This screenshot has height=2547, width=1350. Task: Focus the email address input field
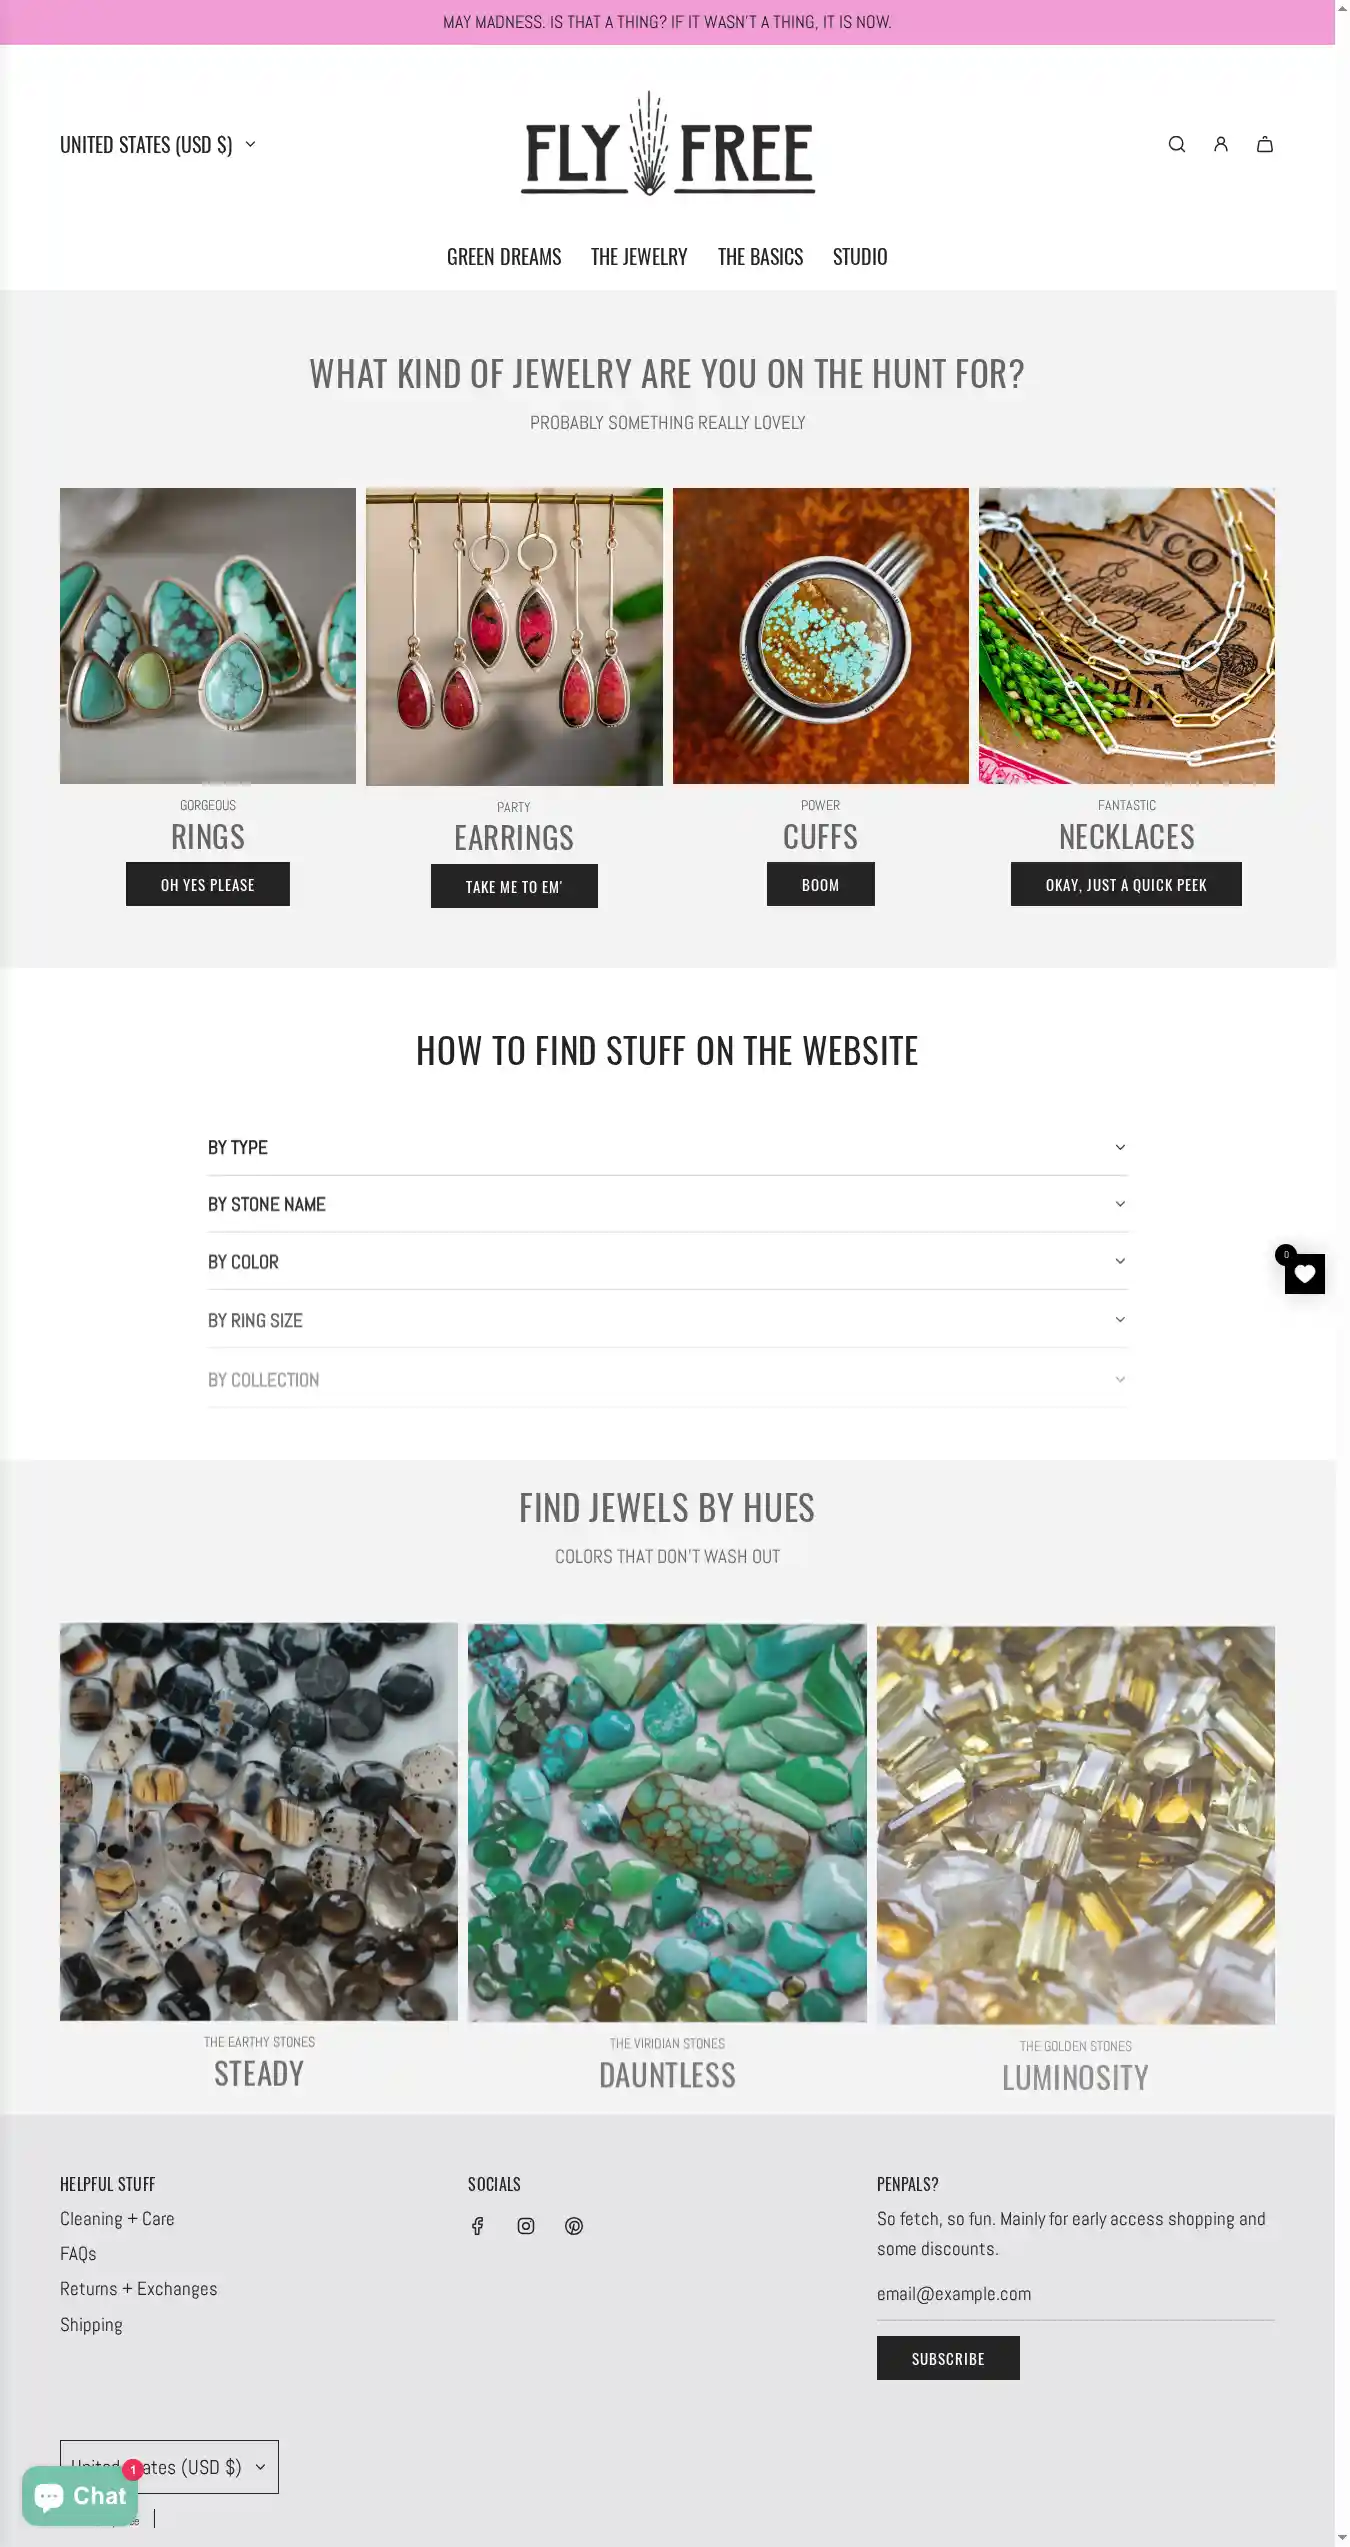coord(1075,2294)
